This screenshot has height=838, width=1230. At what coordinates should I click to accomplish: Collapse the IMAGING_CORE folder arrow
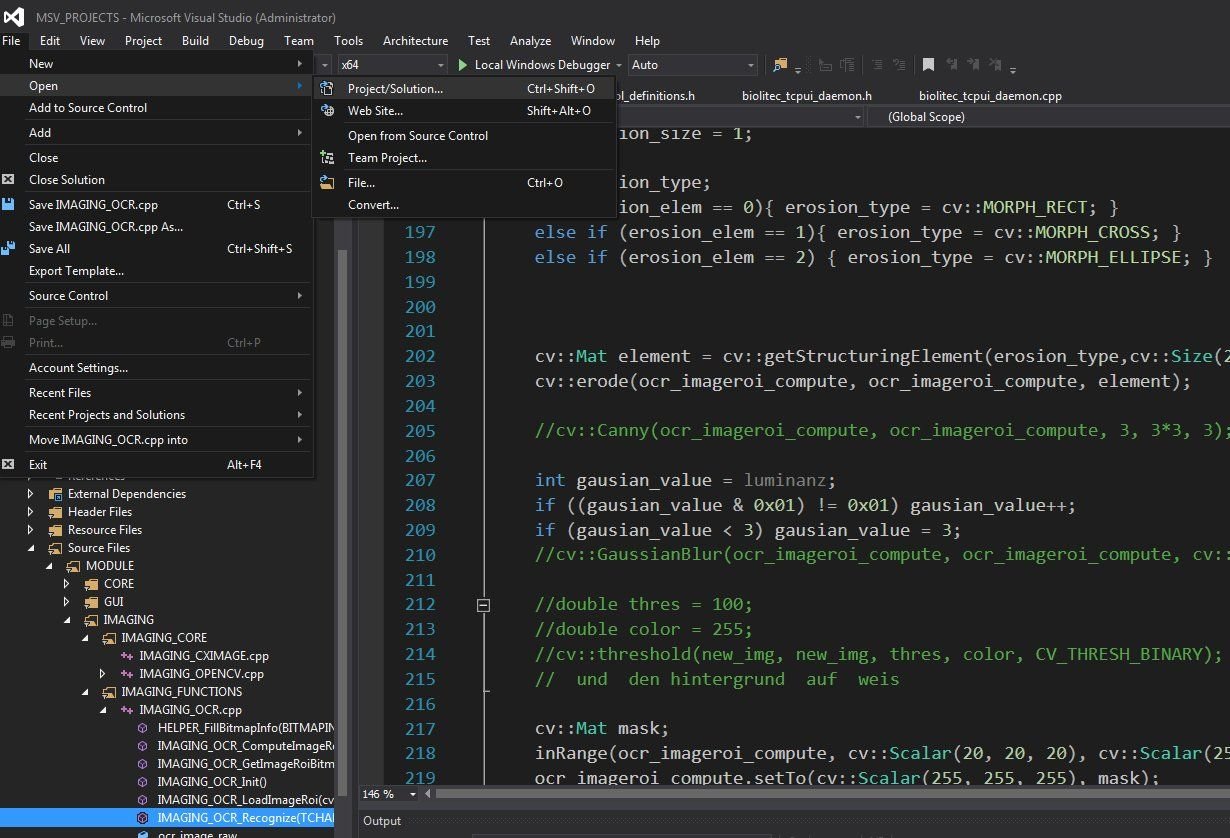[x=85, y=638]
